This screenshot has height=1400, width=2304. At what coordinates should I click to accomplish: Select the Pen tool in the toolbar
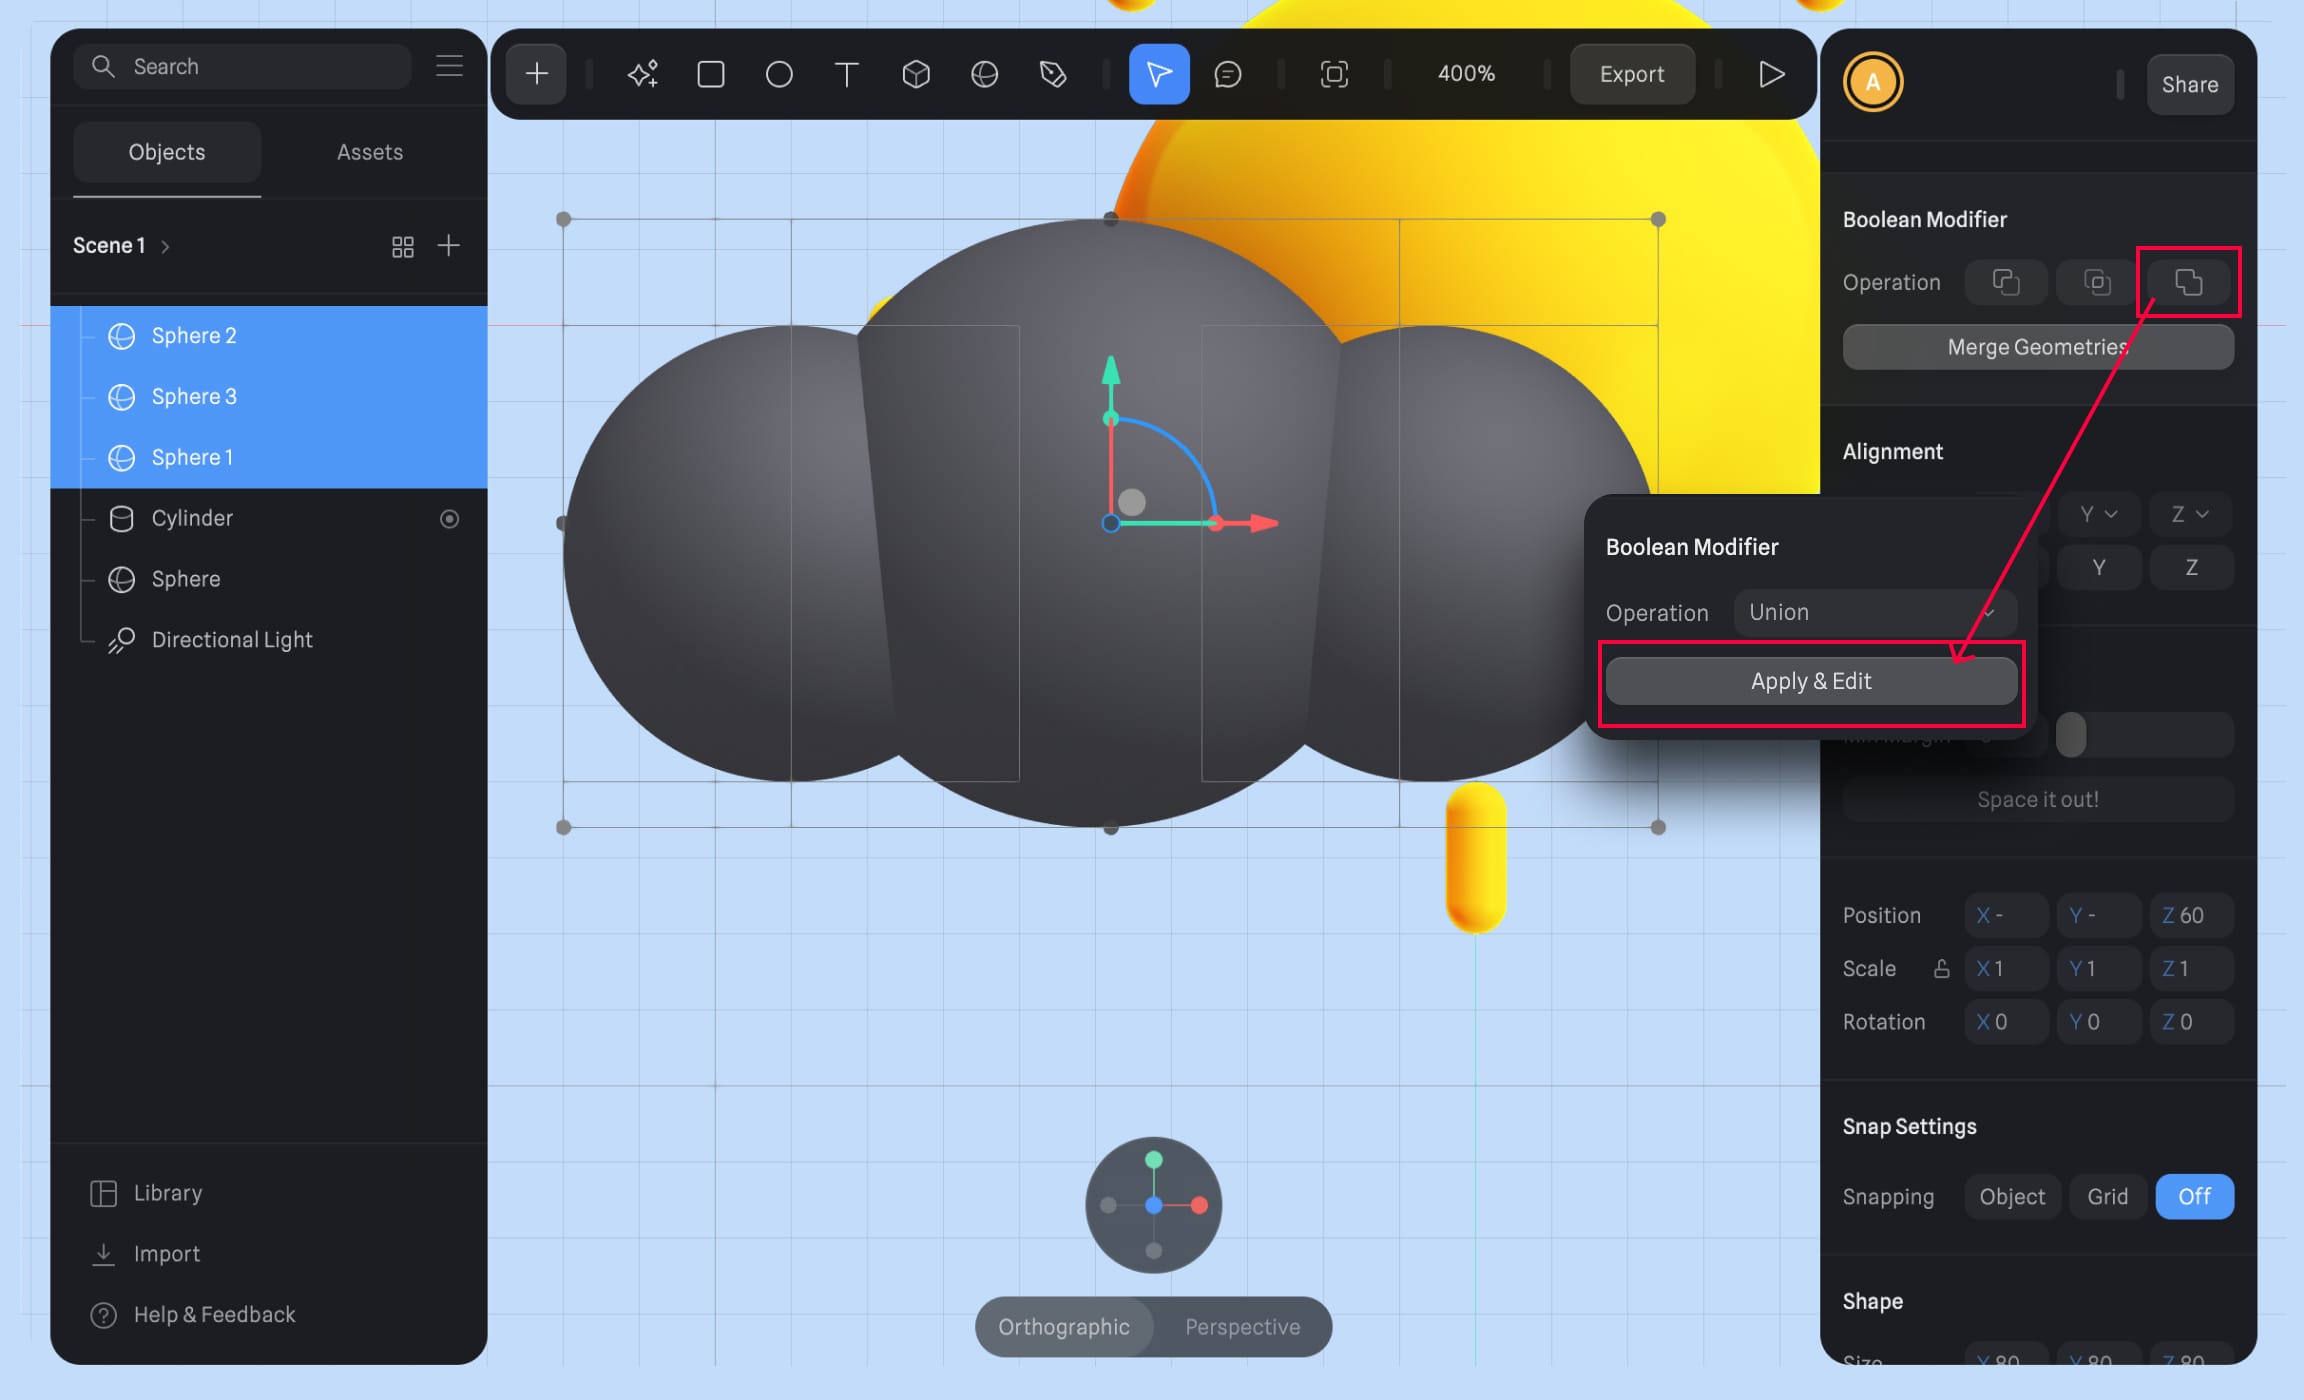1052,73
